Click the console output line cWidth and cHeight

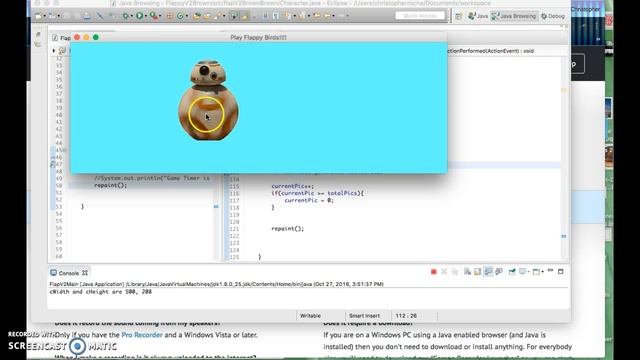[101, 292]
